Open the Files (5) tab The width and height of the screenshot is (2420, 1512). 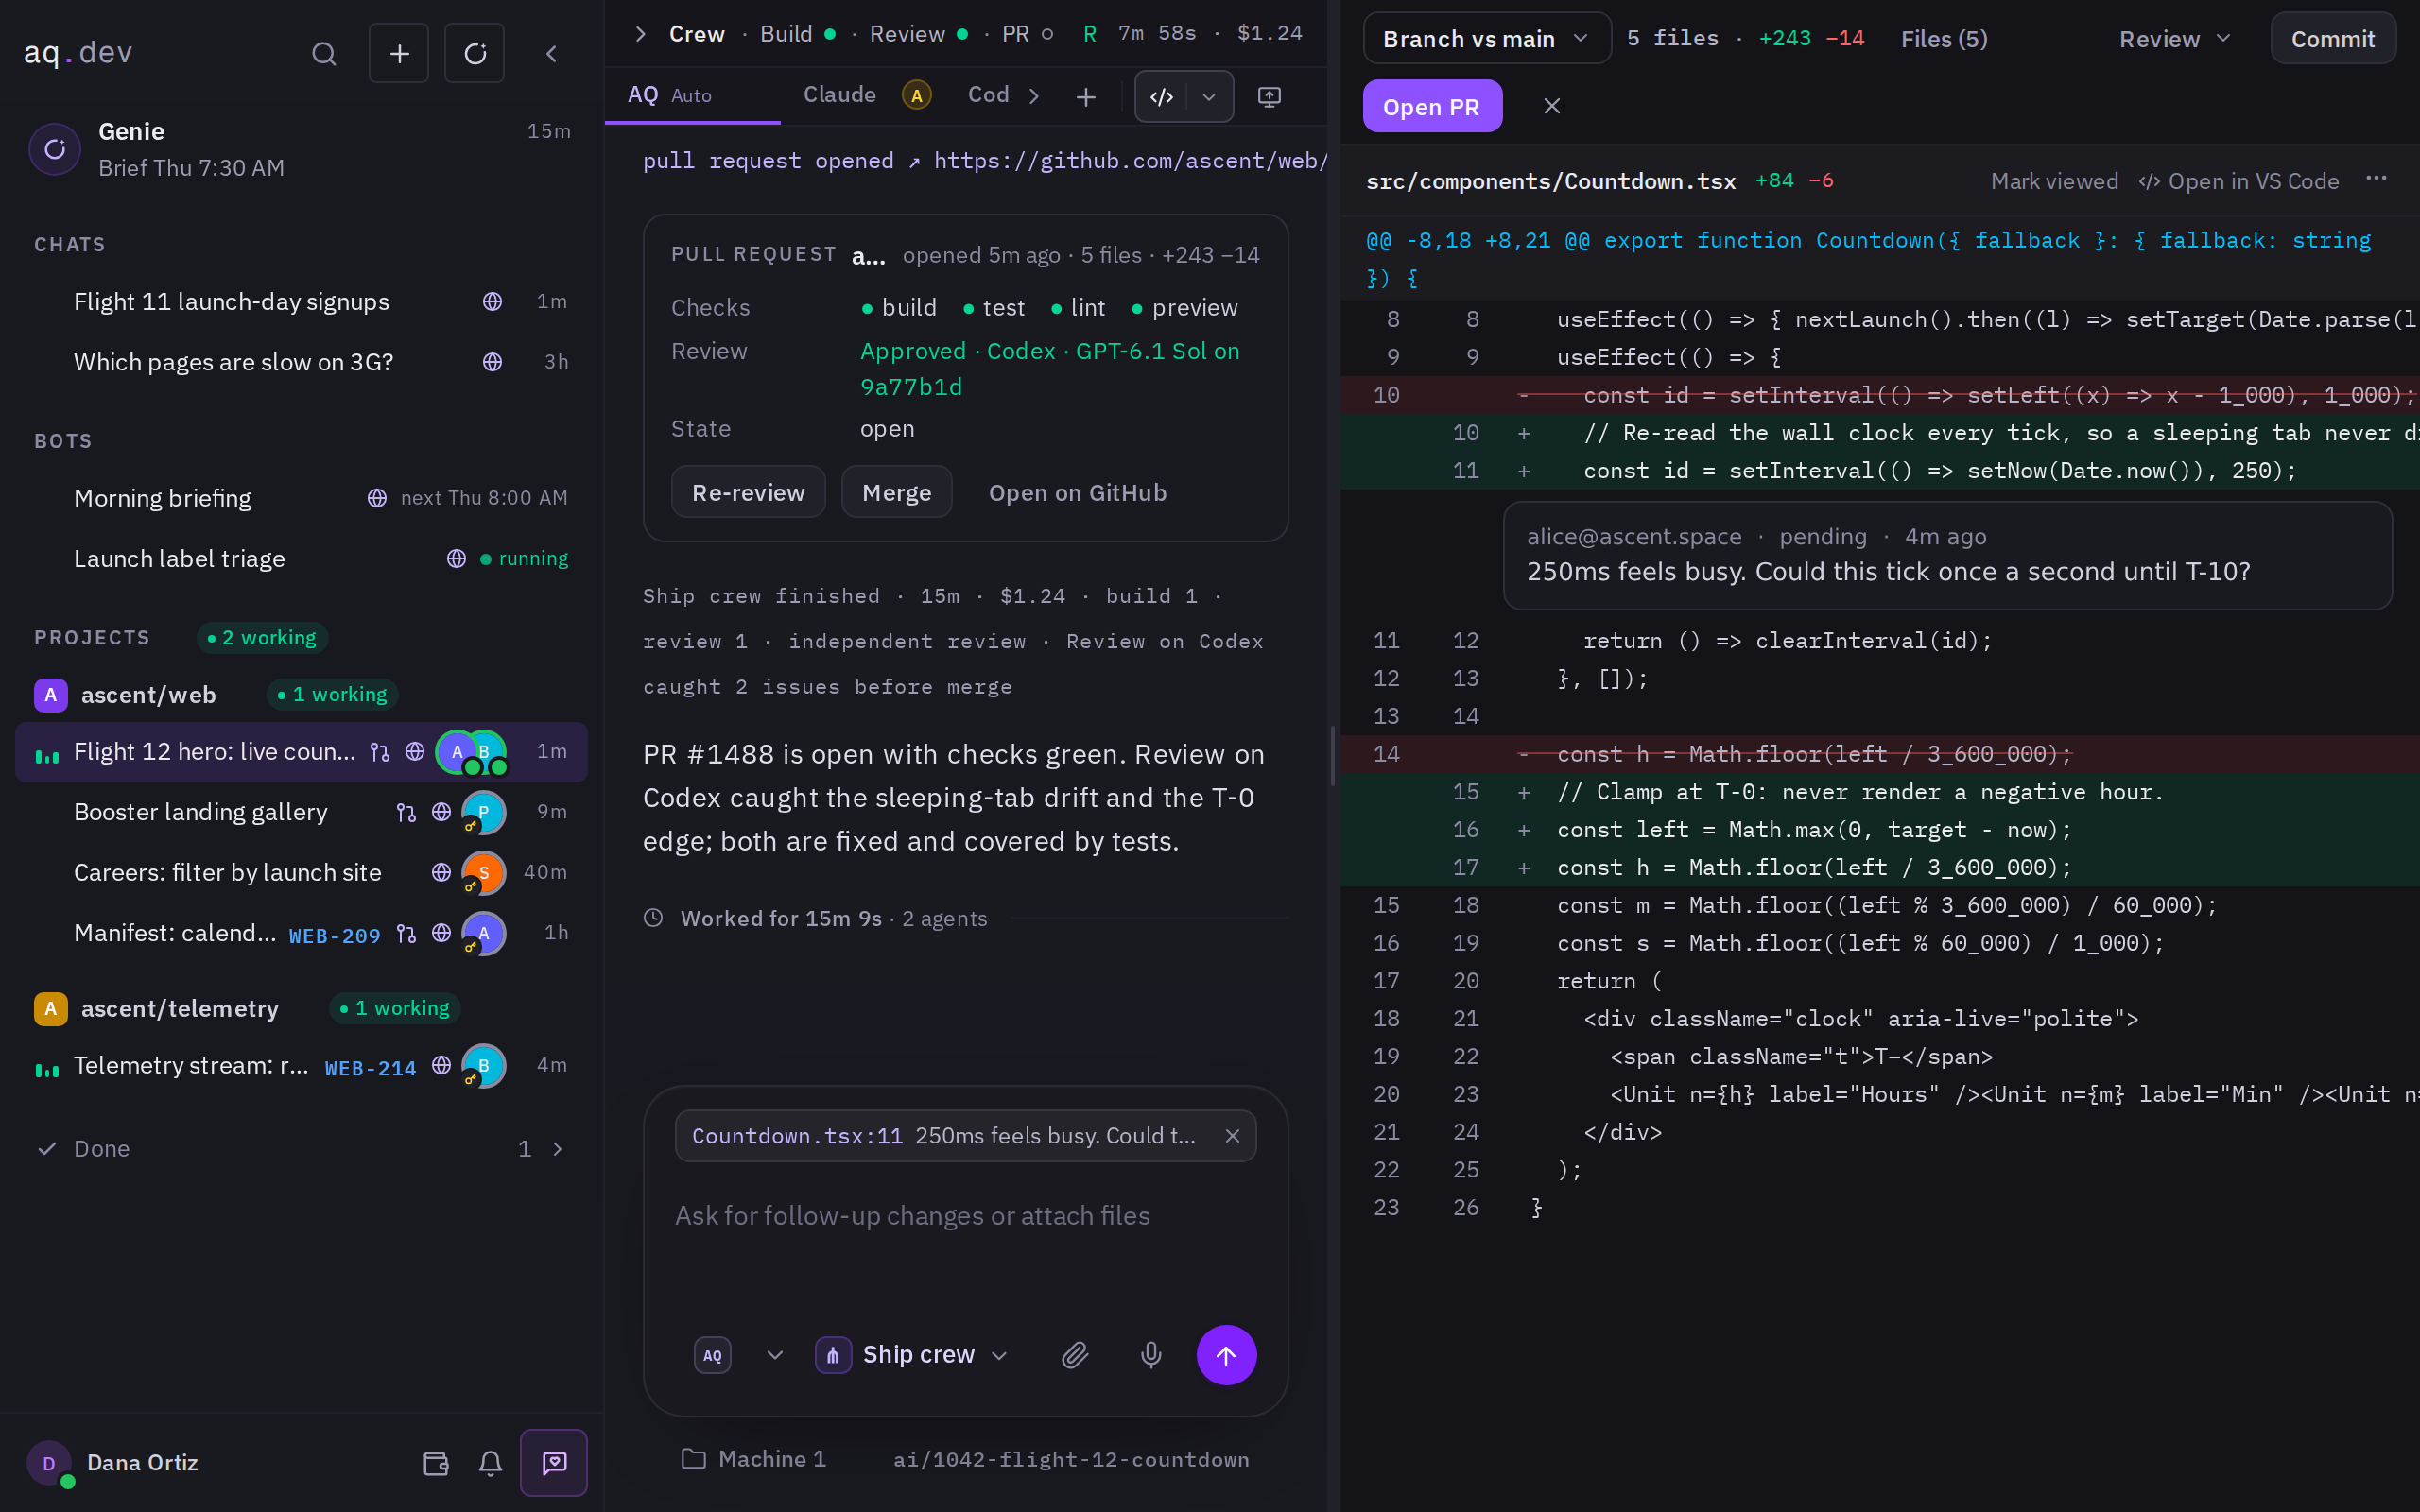(1944, 39)
